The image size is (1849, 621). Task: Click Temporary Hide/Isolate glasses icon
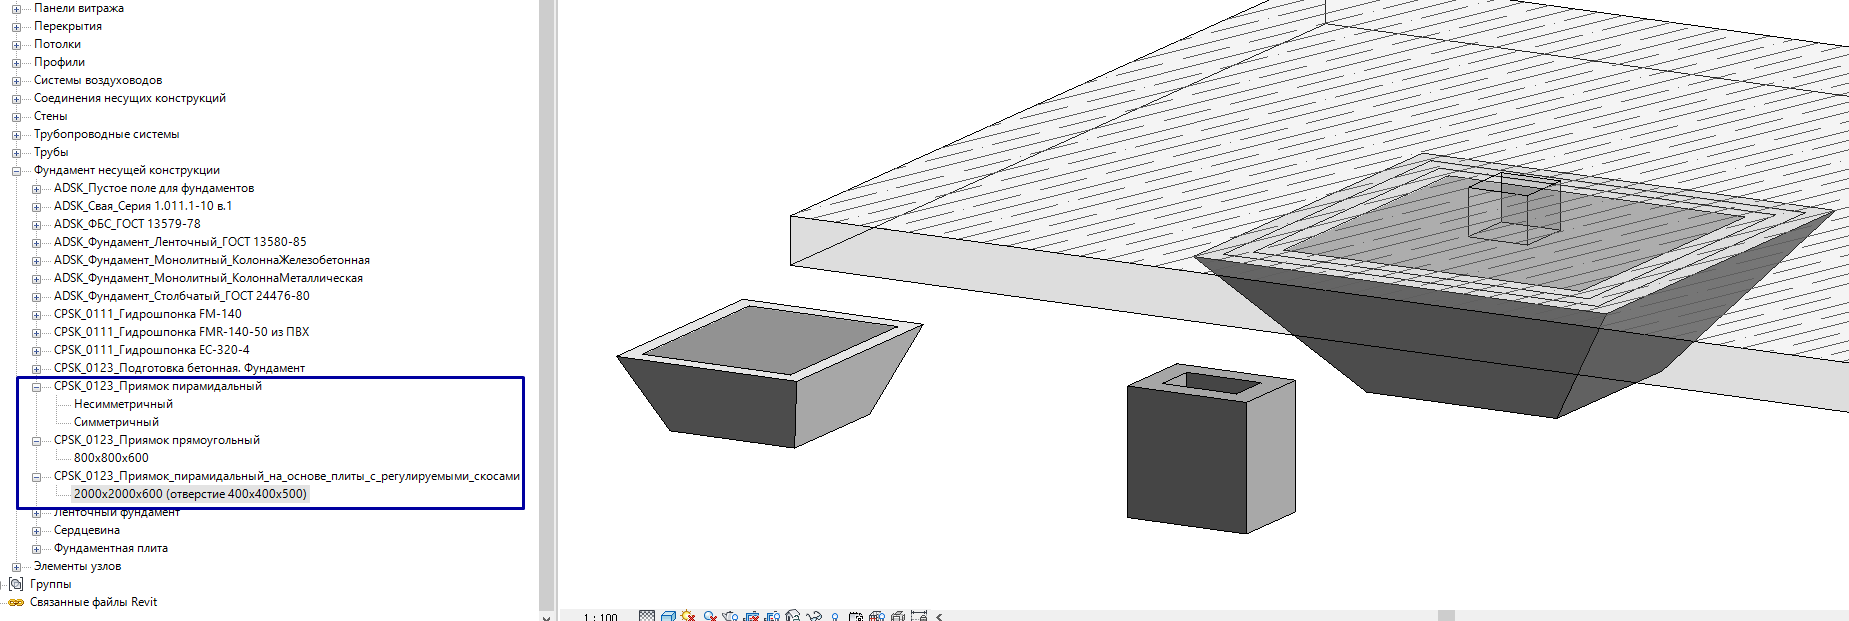(x=814, y=616)
